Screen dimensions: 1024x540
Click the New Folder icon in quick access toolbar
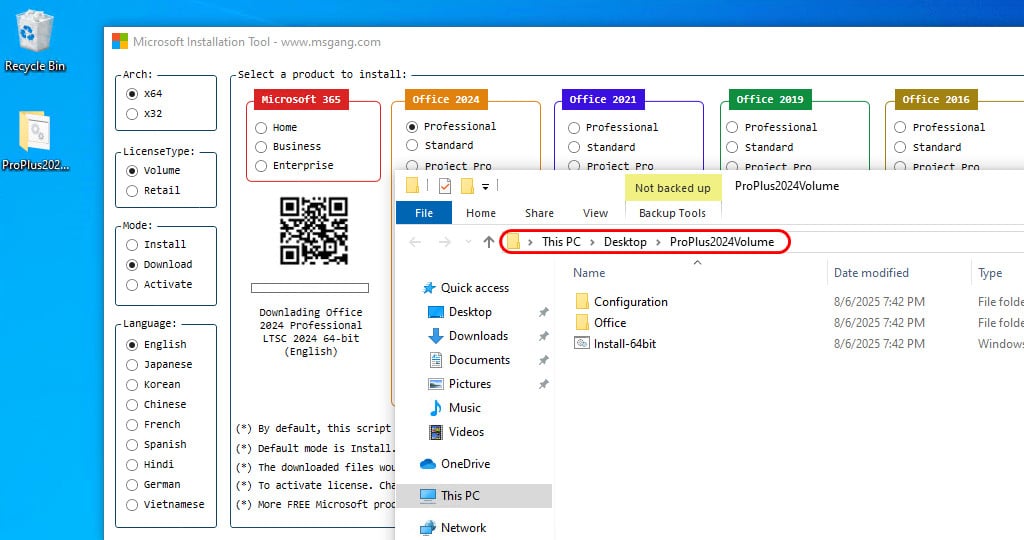coord(468,186)
